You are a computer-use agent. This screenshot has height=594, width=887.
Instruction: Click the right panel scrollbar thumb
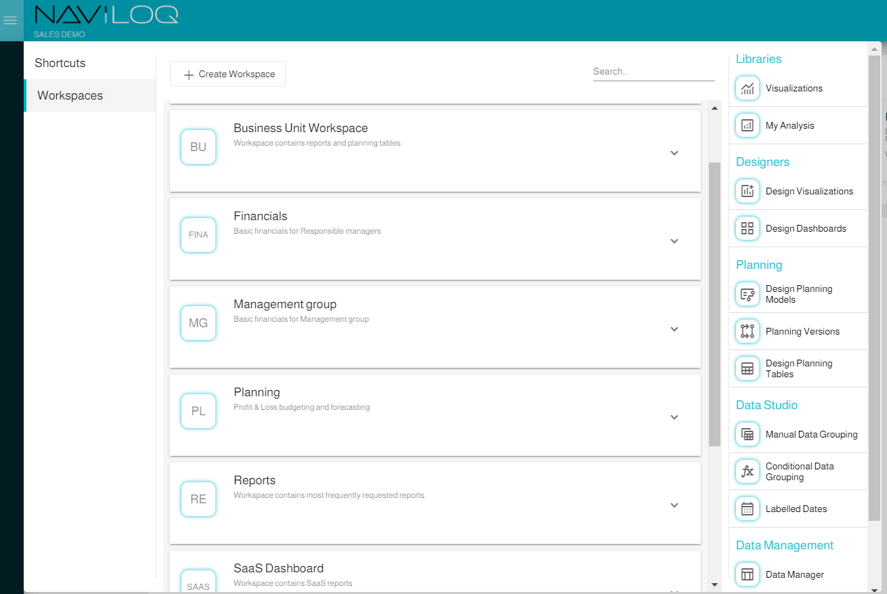(x=875, y=289)
